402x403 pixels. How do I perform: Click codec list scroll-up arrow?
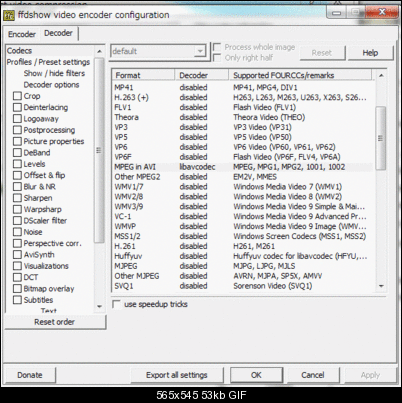(x=381, y=76)
